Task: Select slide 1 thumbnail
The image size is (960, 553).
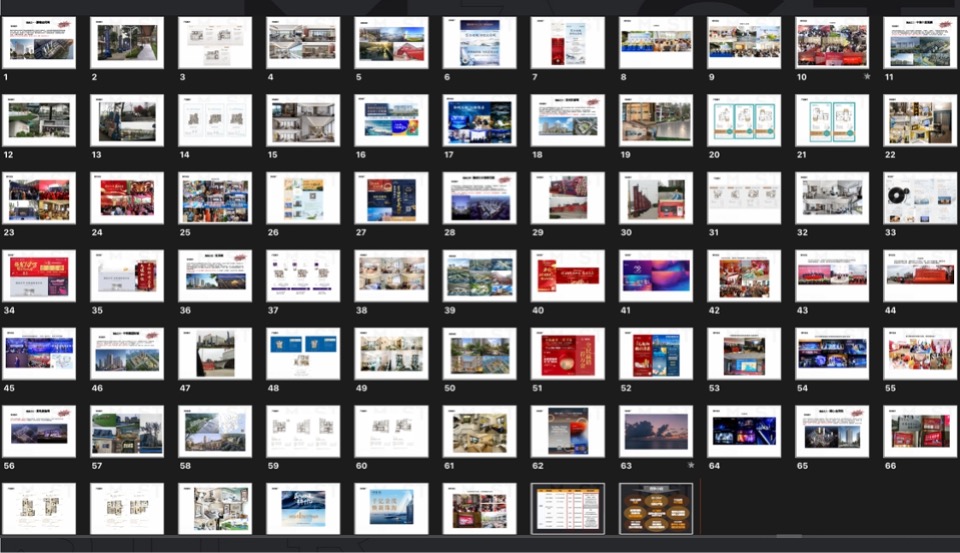Action: (39, 42)
